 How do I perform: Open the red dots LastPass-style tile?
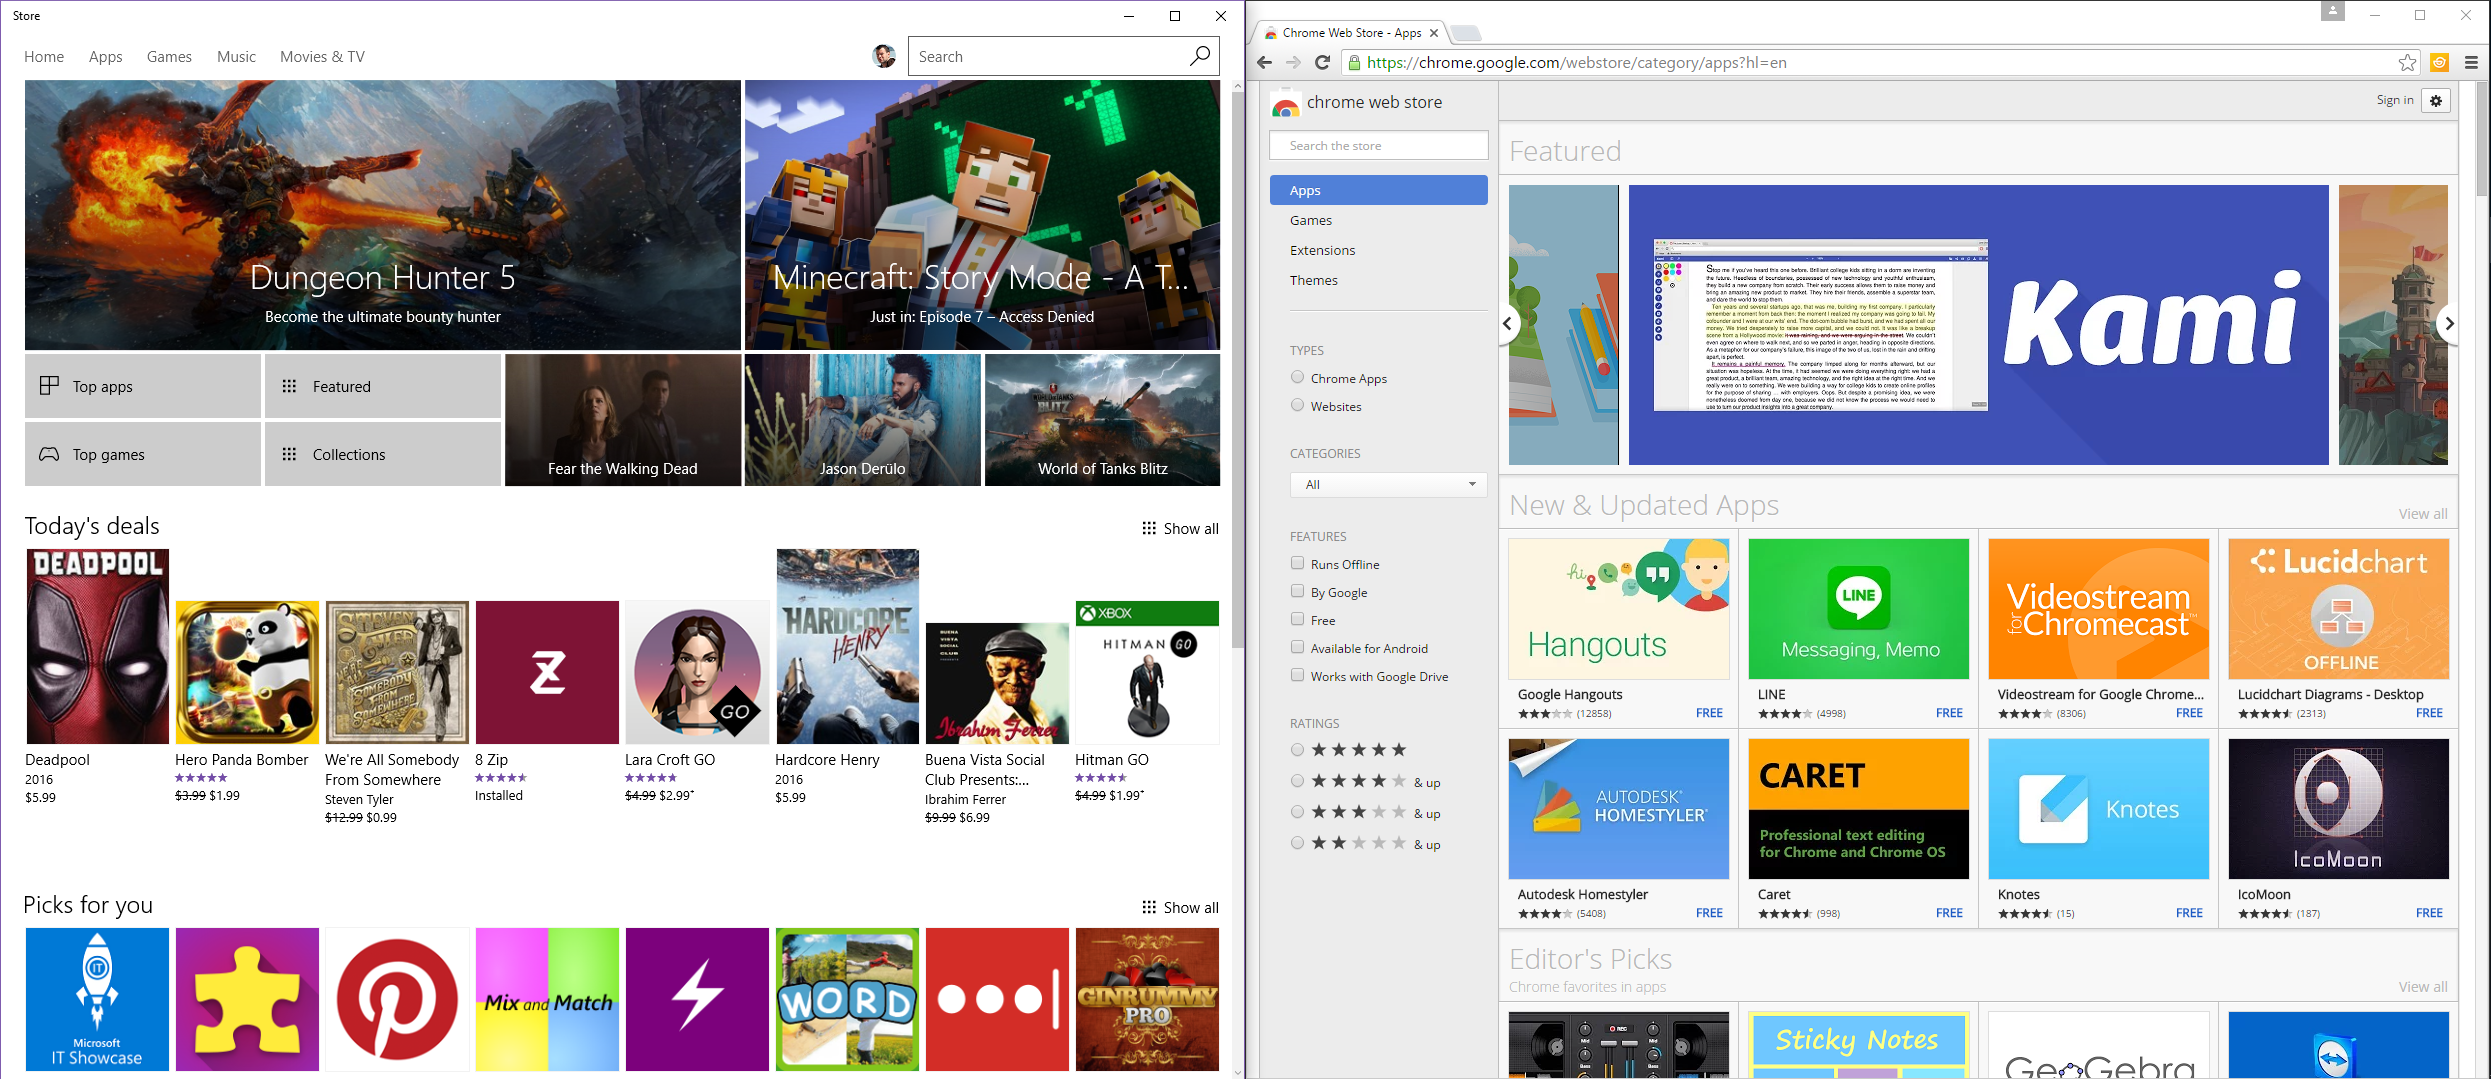pyautogui.click(x=997, y=999)
